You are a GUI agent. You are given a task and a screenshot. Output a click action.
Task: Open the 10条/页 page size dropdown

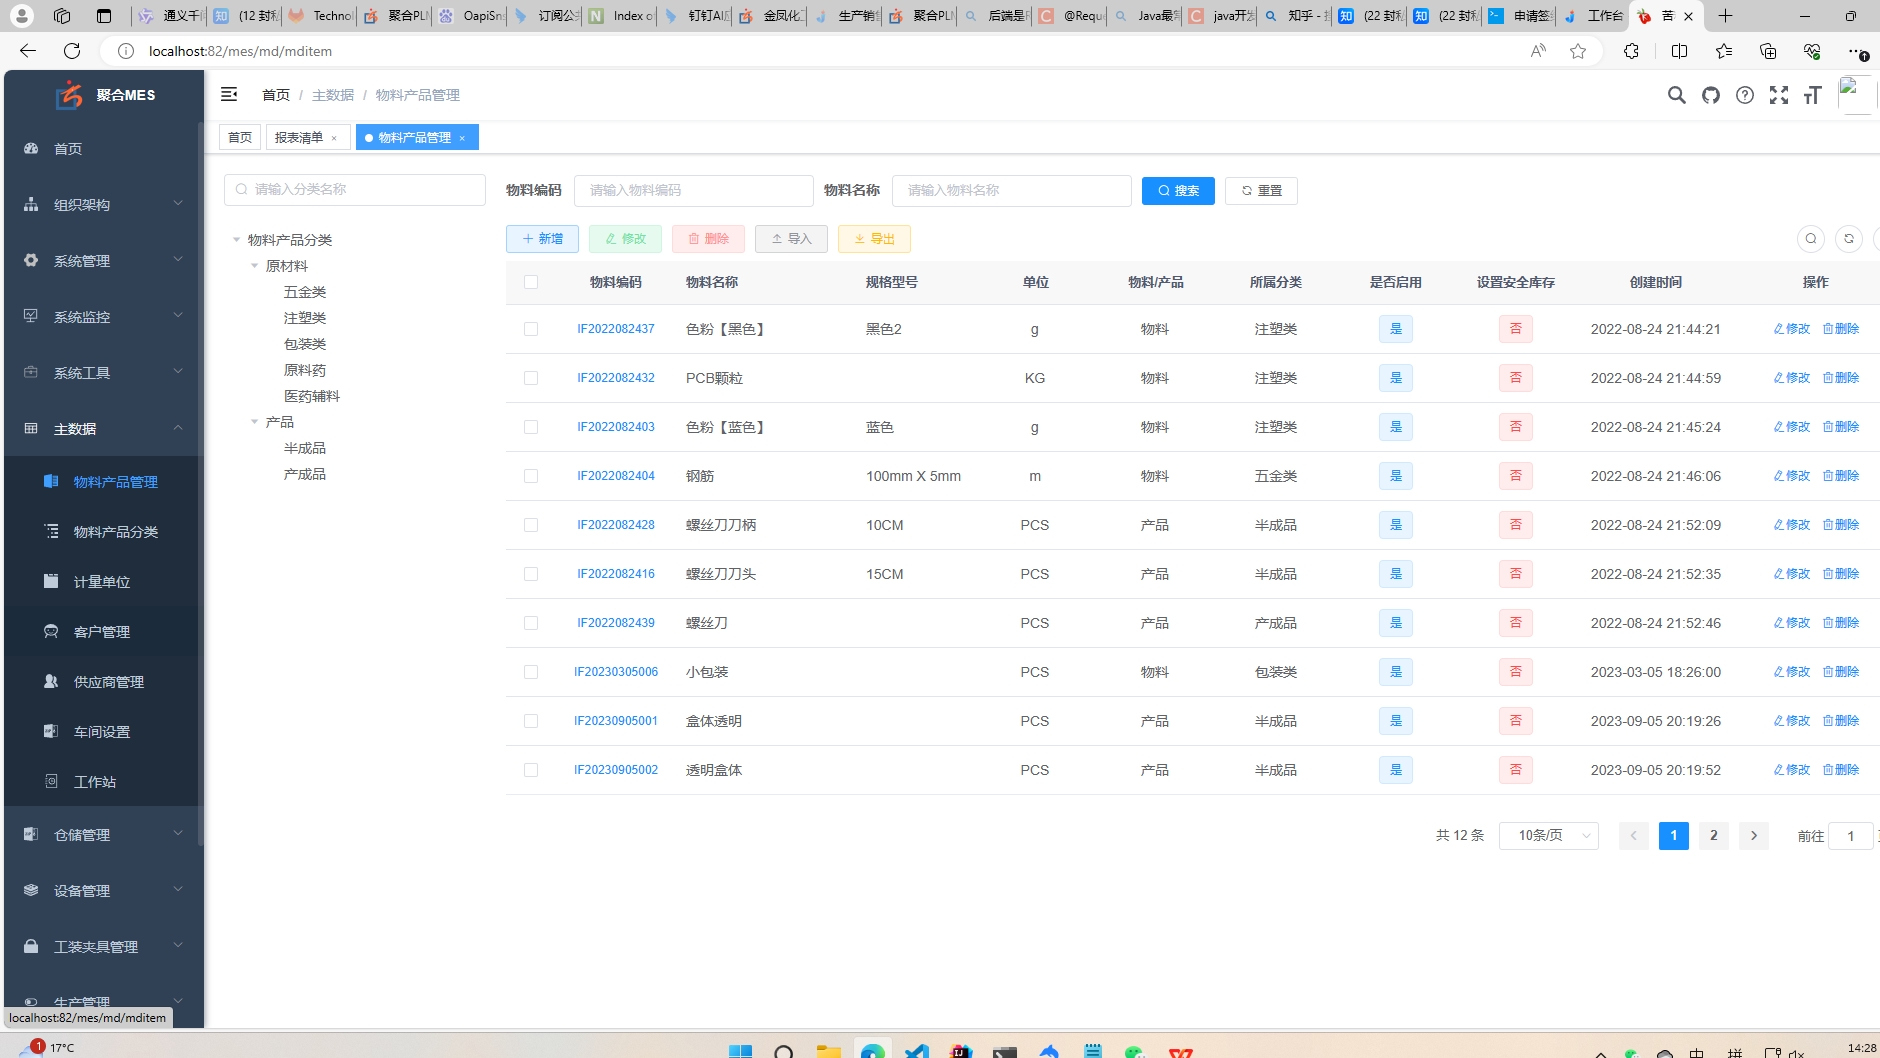coord(1549,836)
